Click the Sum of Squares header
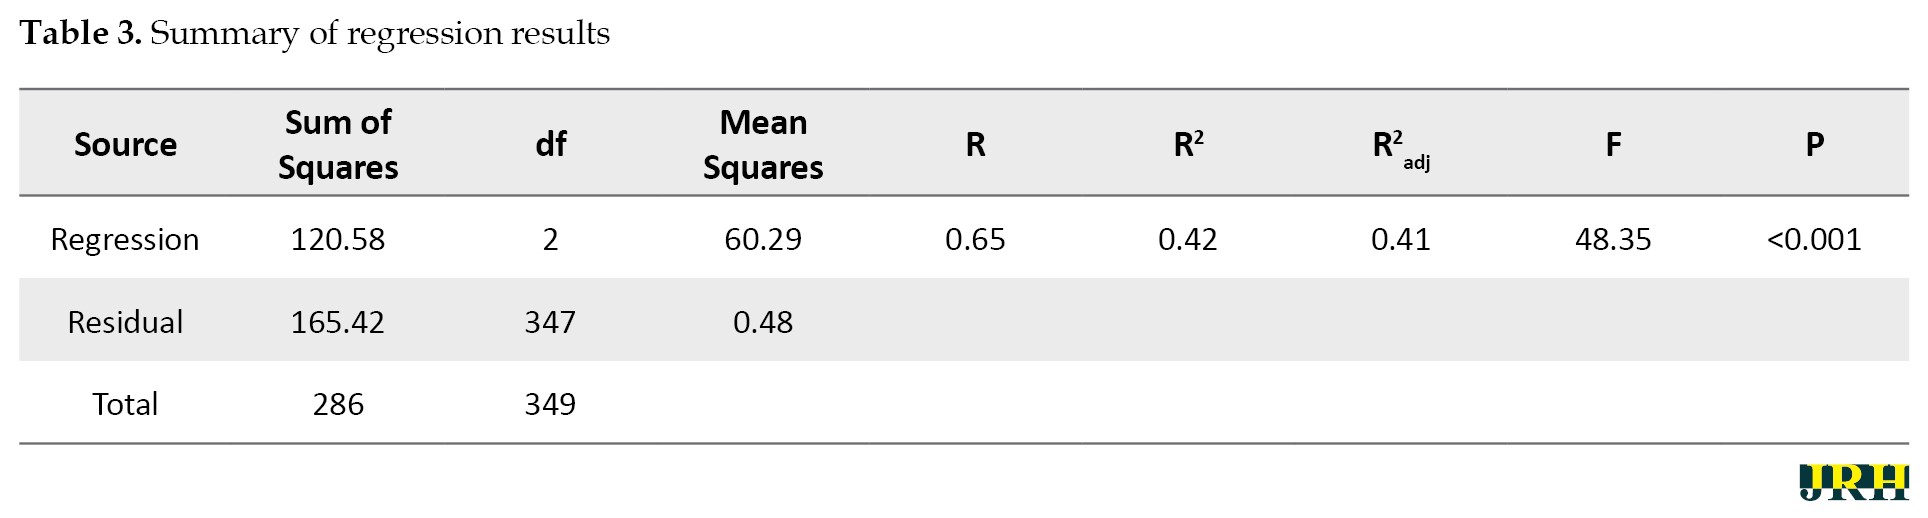 point(338,145)
